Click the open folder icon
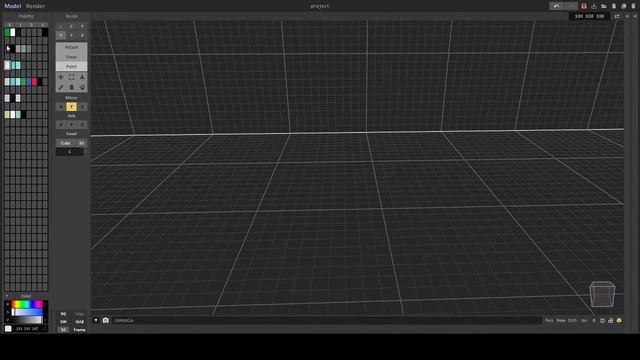The width and height of the screenshot is (640, 360). (604, 6)
